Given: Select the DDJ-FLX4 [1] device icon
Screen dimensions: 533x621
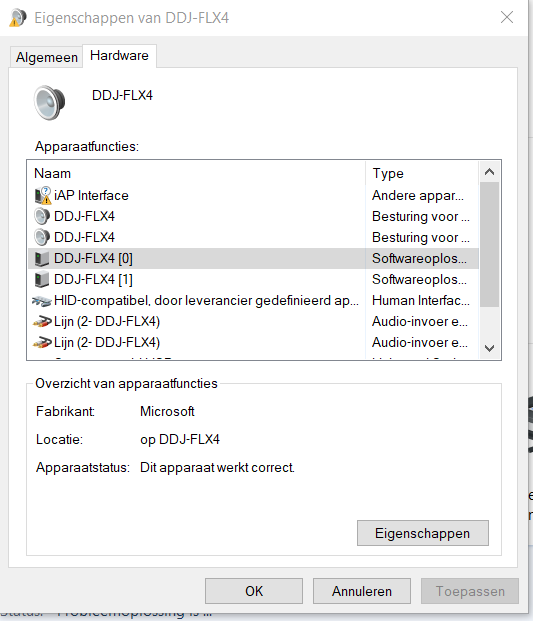Looking at the screenshot, I should coord(42,280).
